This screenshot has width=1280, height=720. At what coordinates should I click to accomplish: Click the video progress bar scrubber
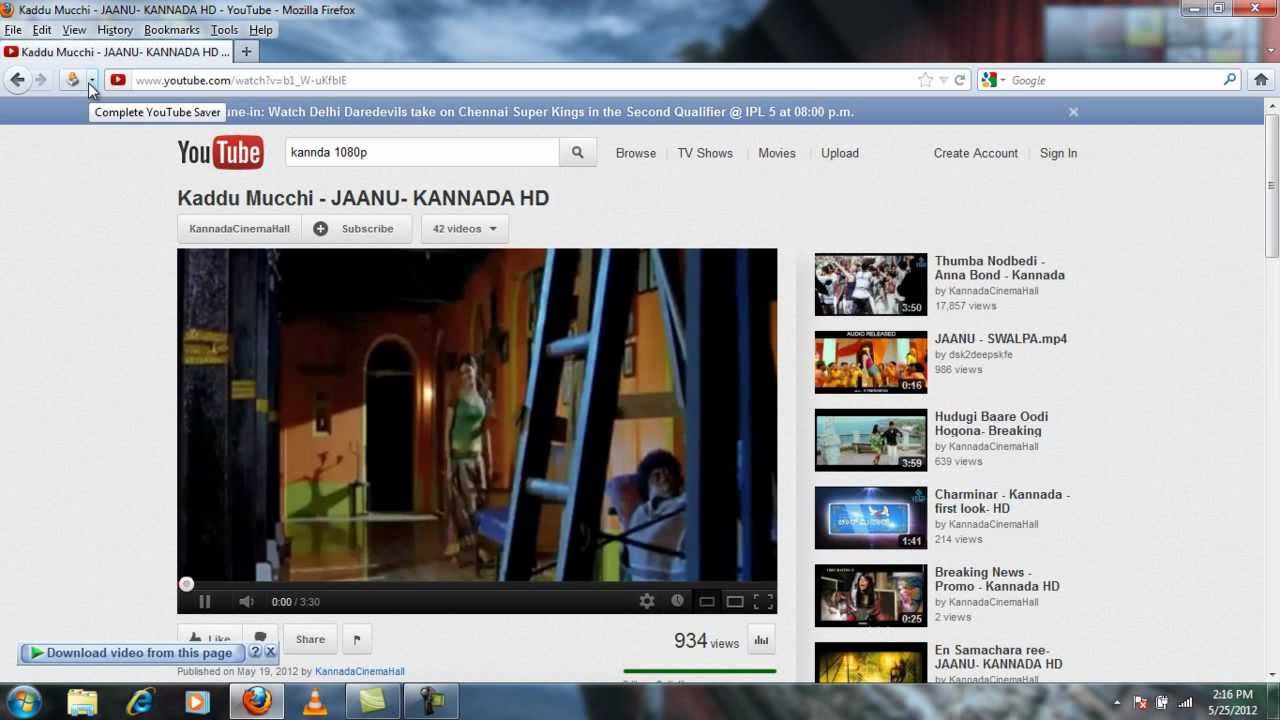click(186, 584)
